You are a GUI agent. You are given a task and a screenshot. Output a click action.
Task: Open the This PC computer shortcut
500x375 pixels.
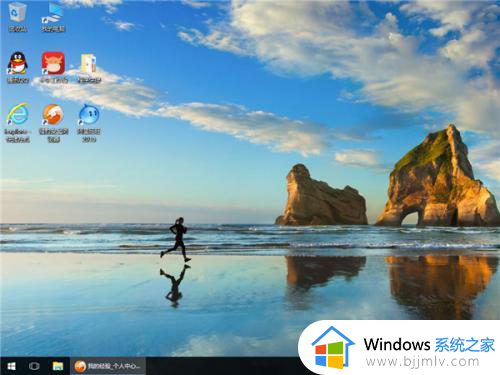53,17
